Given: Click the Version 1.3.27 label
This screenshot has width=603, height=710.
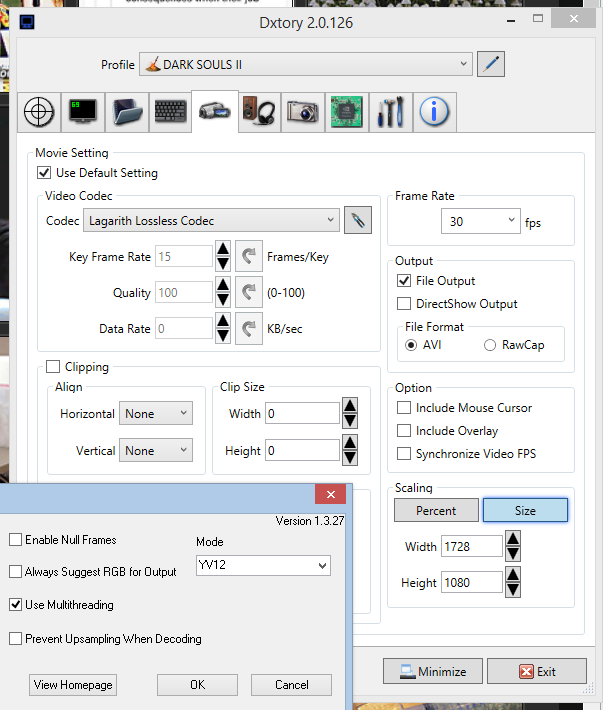Looking at the screenshot, I should [x=310, y=521].
